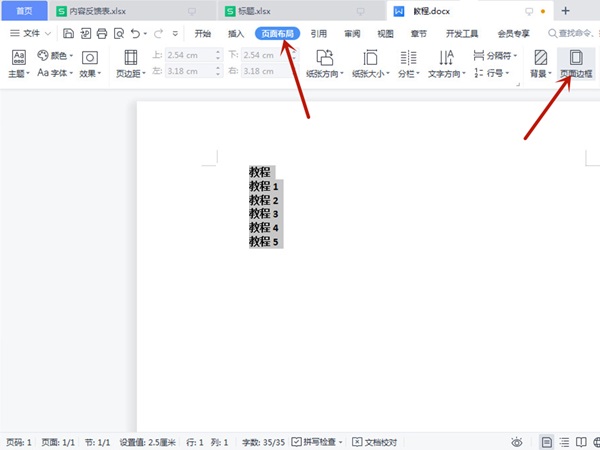Toggle eye protection mode in status bar
This screenshot has height=450, width=600.
(517, 441)
